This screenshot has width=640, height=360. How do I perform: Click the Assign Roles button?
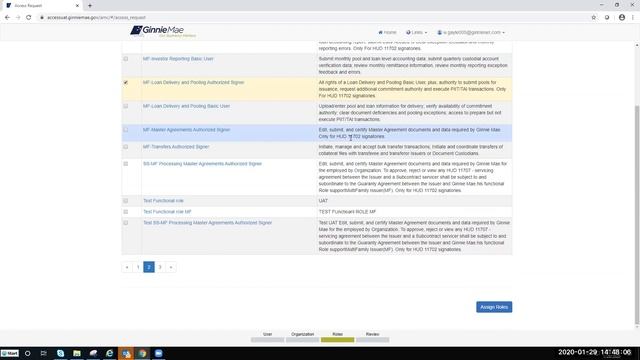pyautogui.click(x=494, y=307)
